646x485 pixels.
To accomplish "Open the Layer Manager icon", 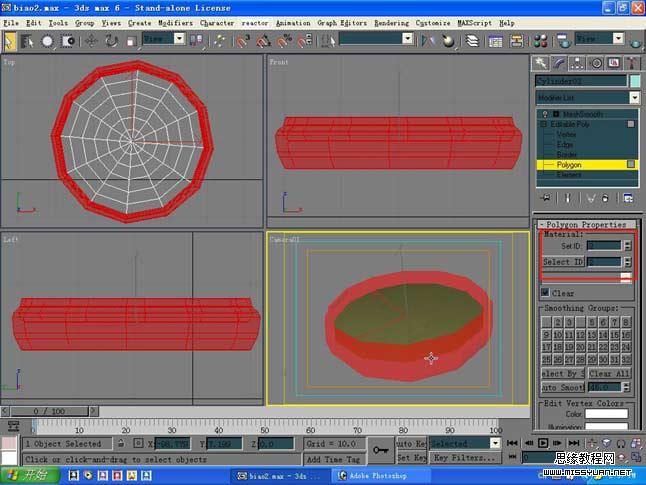I will [472, 41].
